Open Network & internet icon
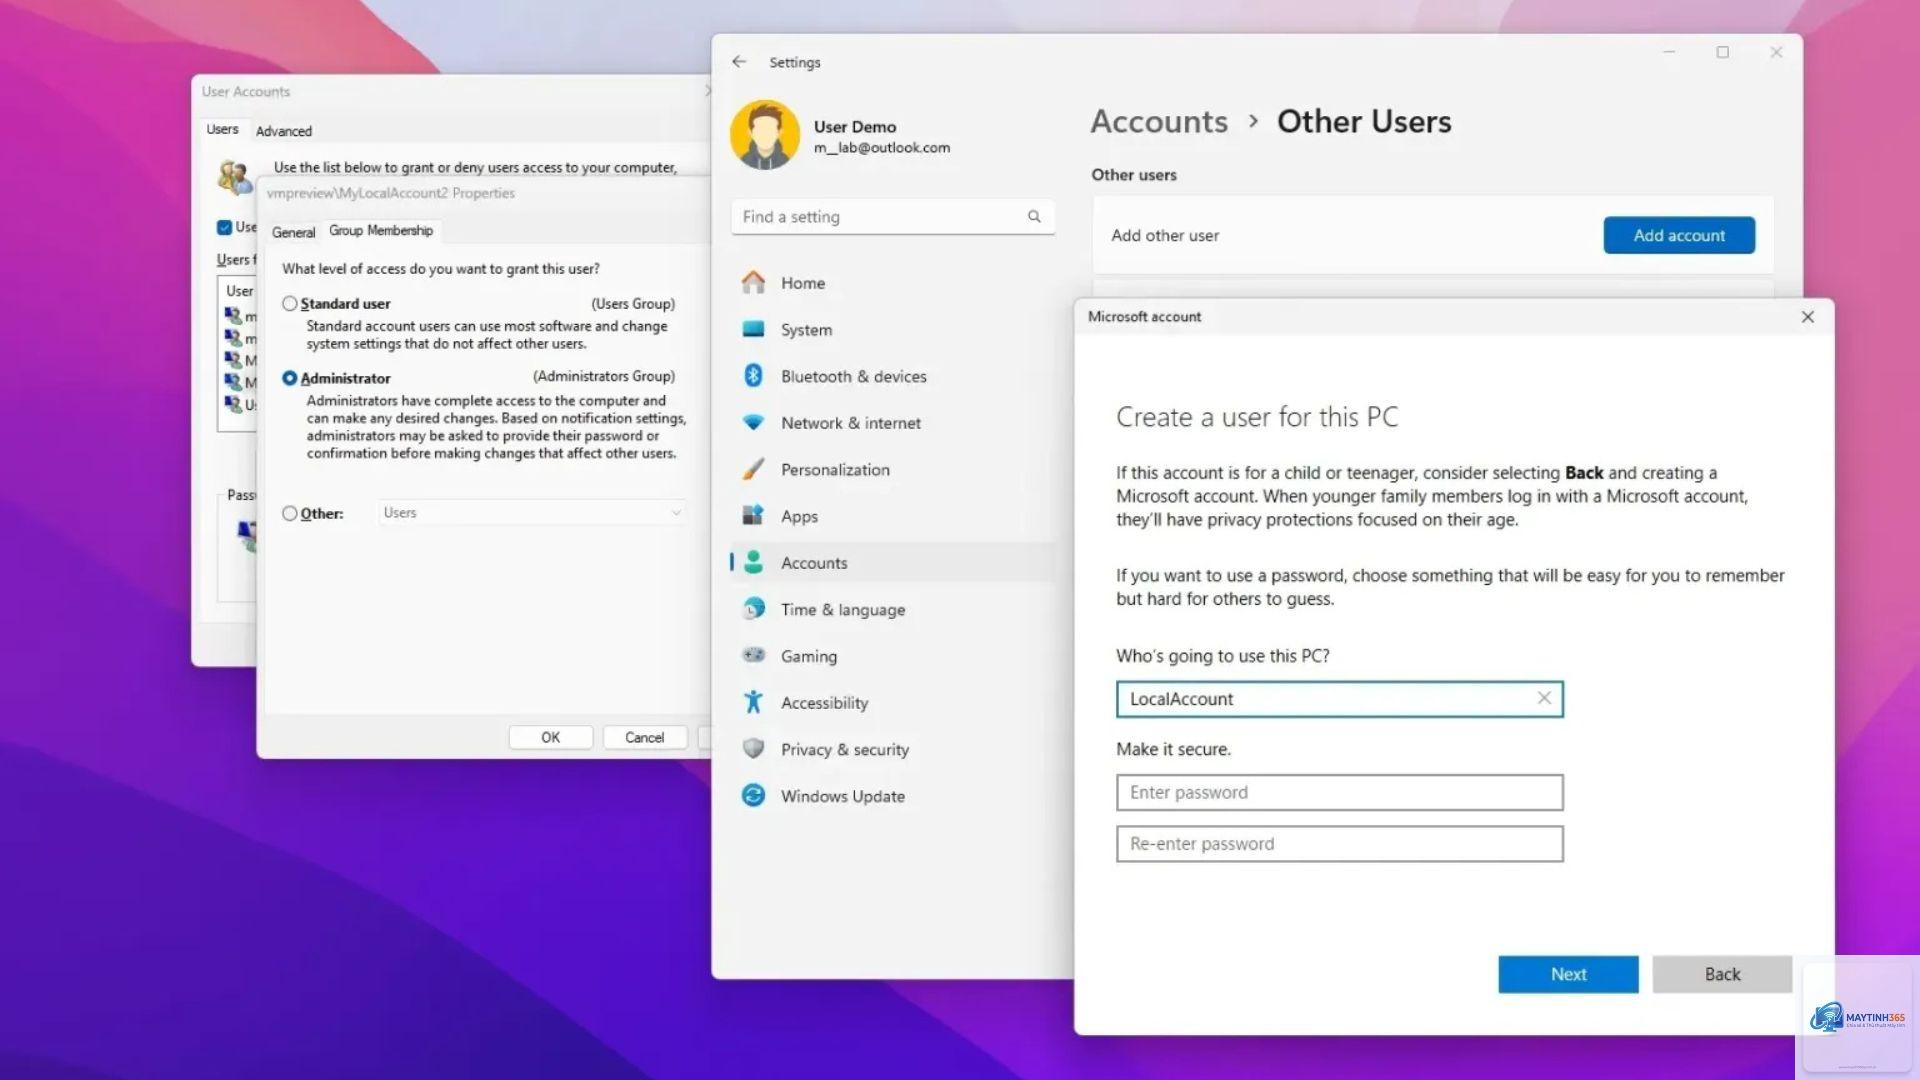The height and width of the screenshot is (1080, 1920). (754, 422)
